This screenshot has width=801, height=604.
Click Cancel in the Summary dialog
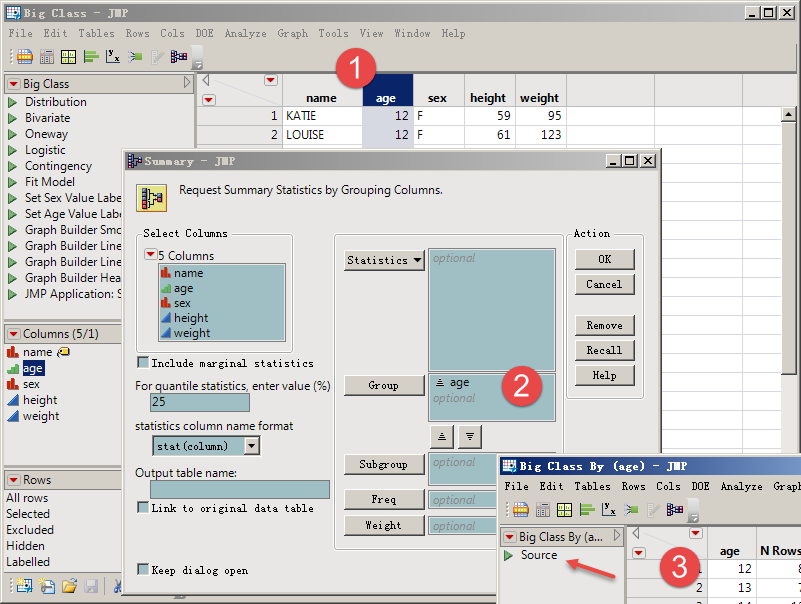click(605, 284)
